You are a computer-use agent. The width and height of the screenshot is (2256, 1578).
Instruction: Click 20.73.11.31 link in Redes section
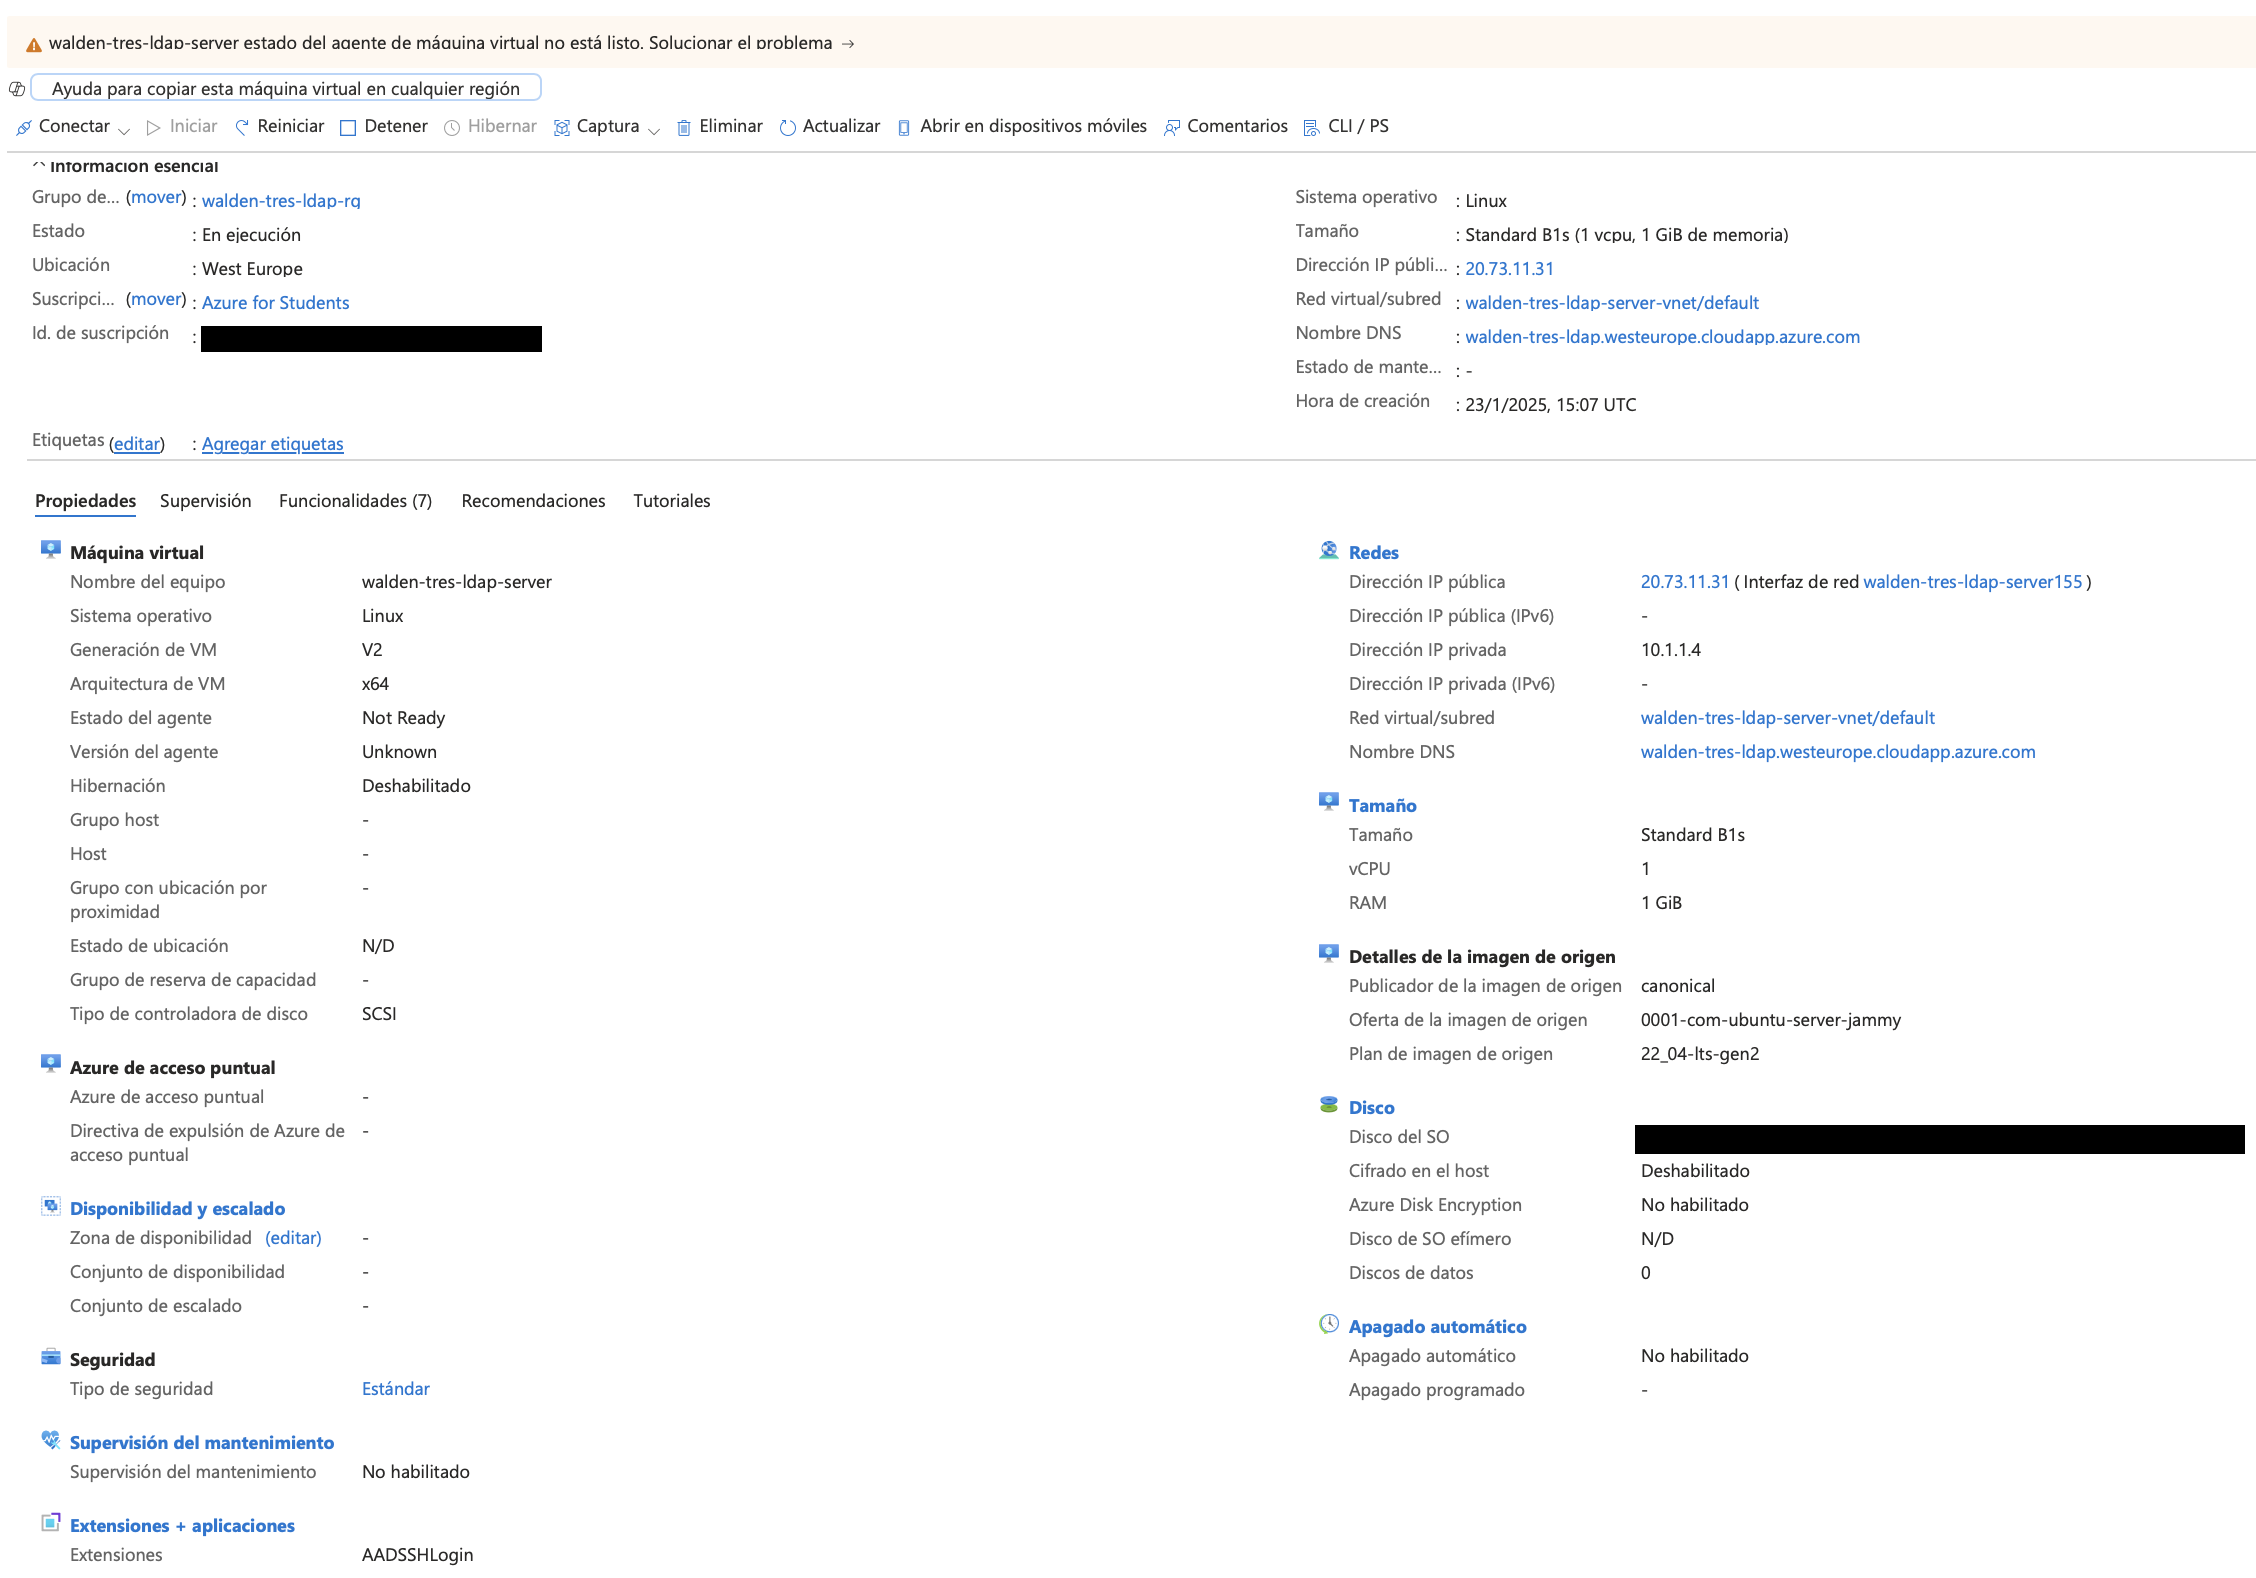[x=1684, y=582]
